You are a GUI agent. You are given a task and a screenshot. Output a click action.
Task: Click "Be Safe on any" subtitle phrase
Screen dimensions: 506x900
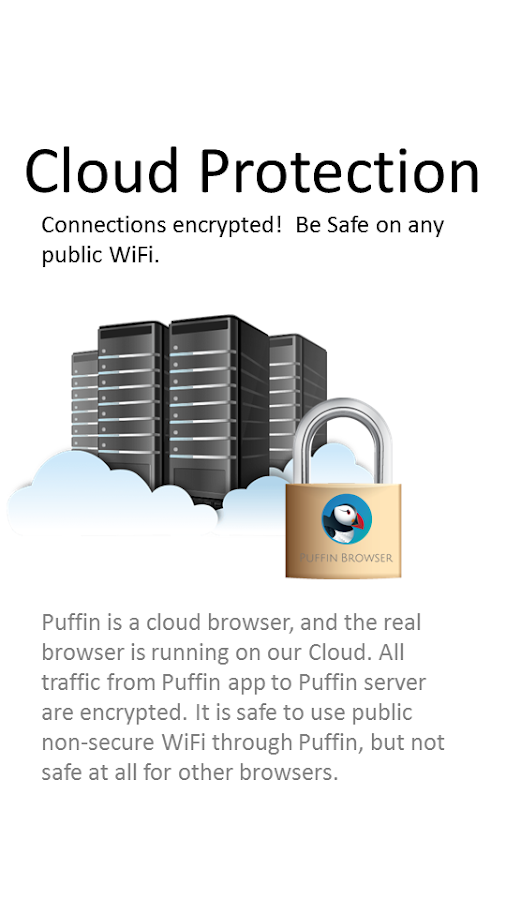tap(370, 224)
